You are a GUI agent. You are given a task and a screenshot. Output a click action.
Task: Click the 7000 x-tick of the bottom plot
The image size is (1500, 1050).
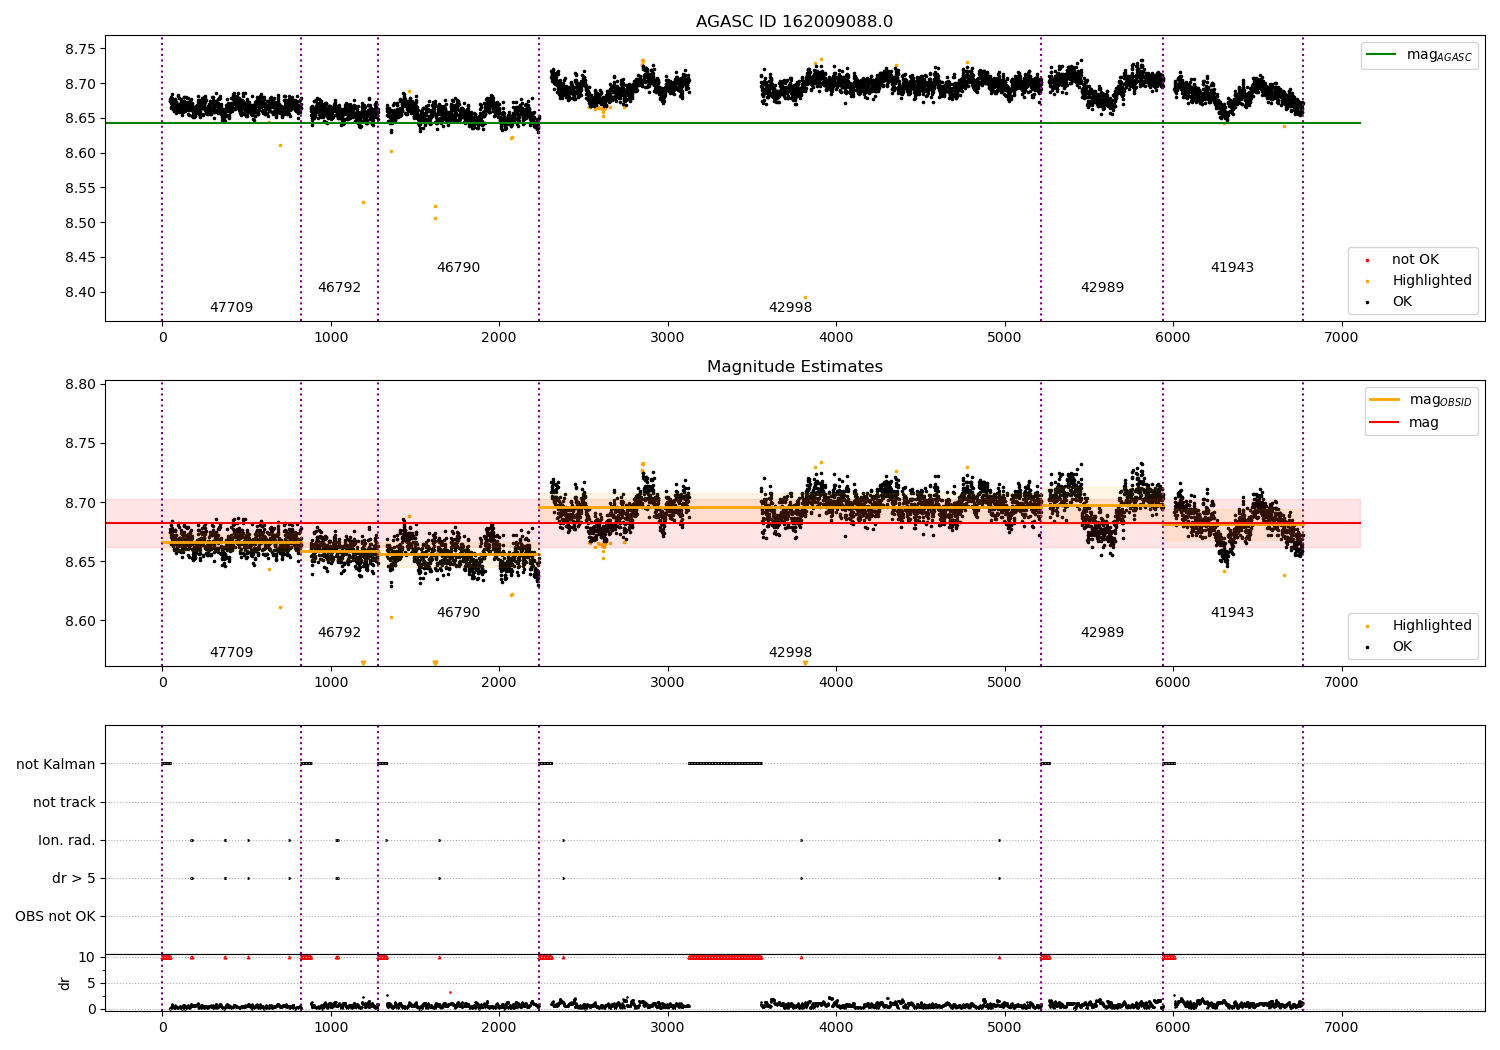click(1341, 1027)
